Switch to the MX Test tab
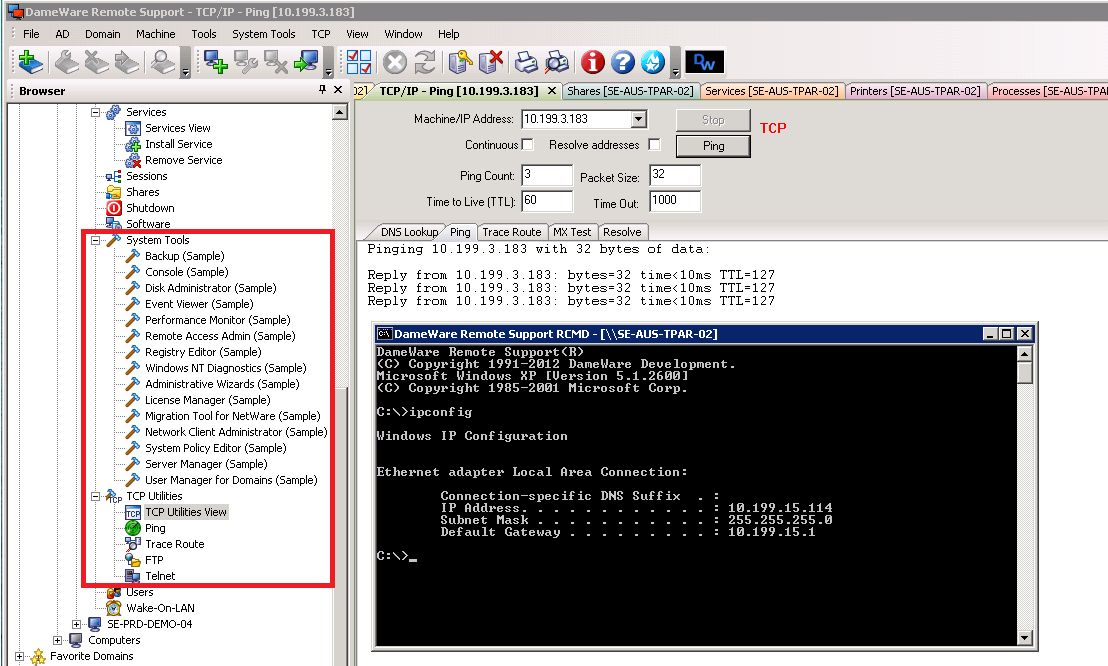Image resolution: width=1108 pixels, height=666 pixels. tap(572, 232)
